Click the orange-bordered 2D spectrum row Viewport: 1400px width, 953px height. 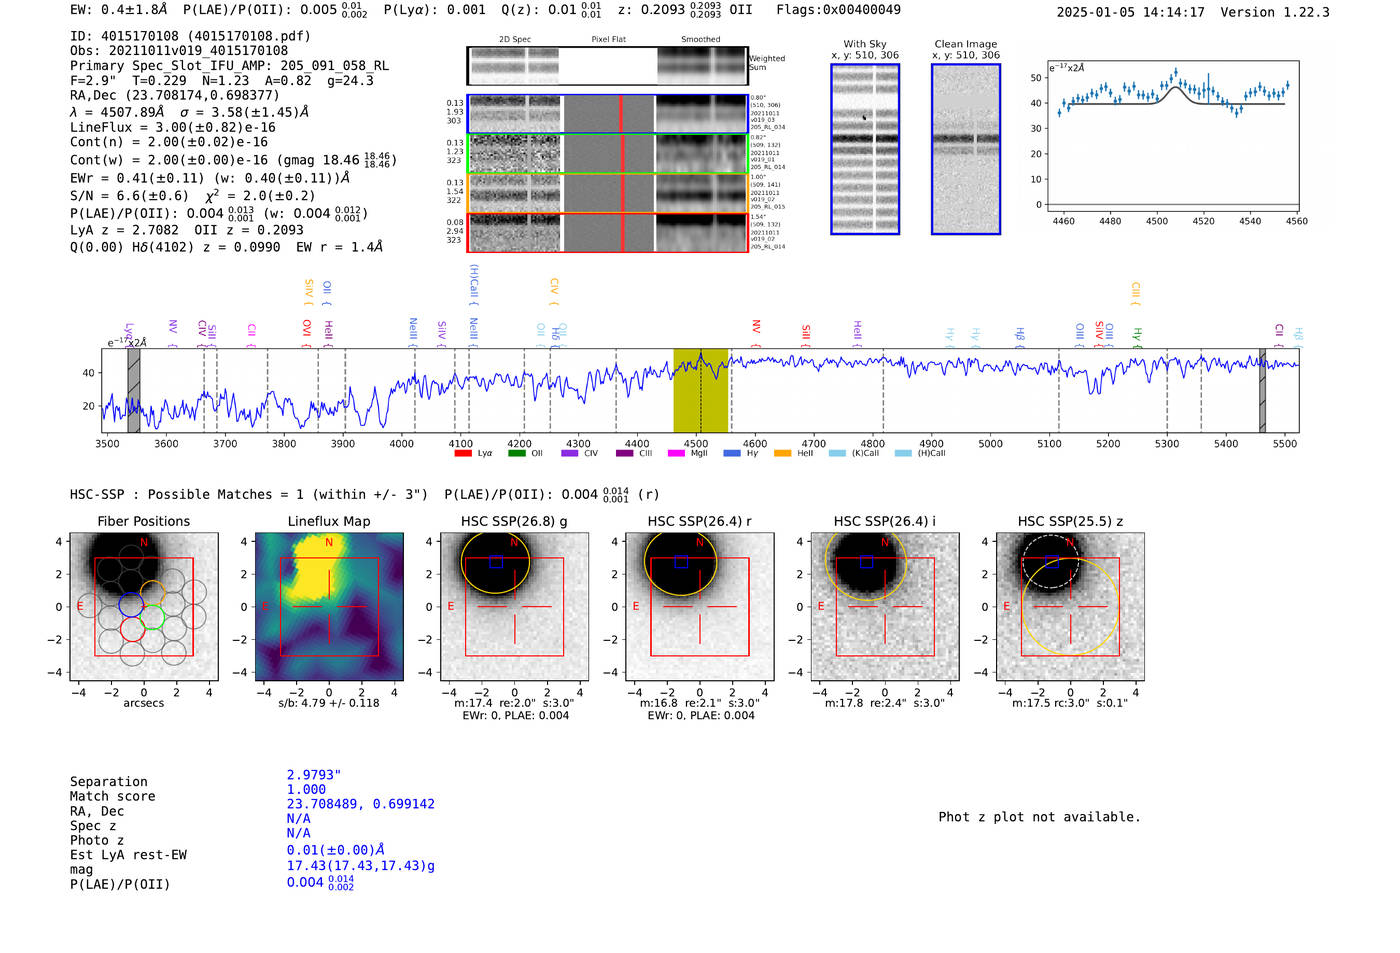(x=607, y=193)
